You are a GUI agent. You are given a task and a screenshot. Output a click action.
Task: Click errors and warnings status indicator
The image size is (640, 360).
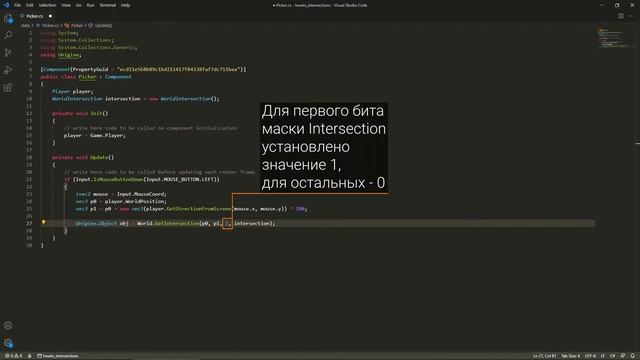point(13,356)
